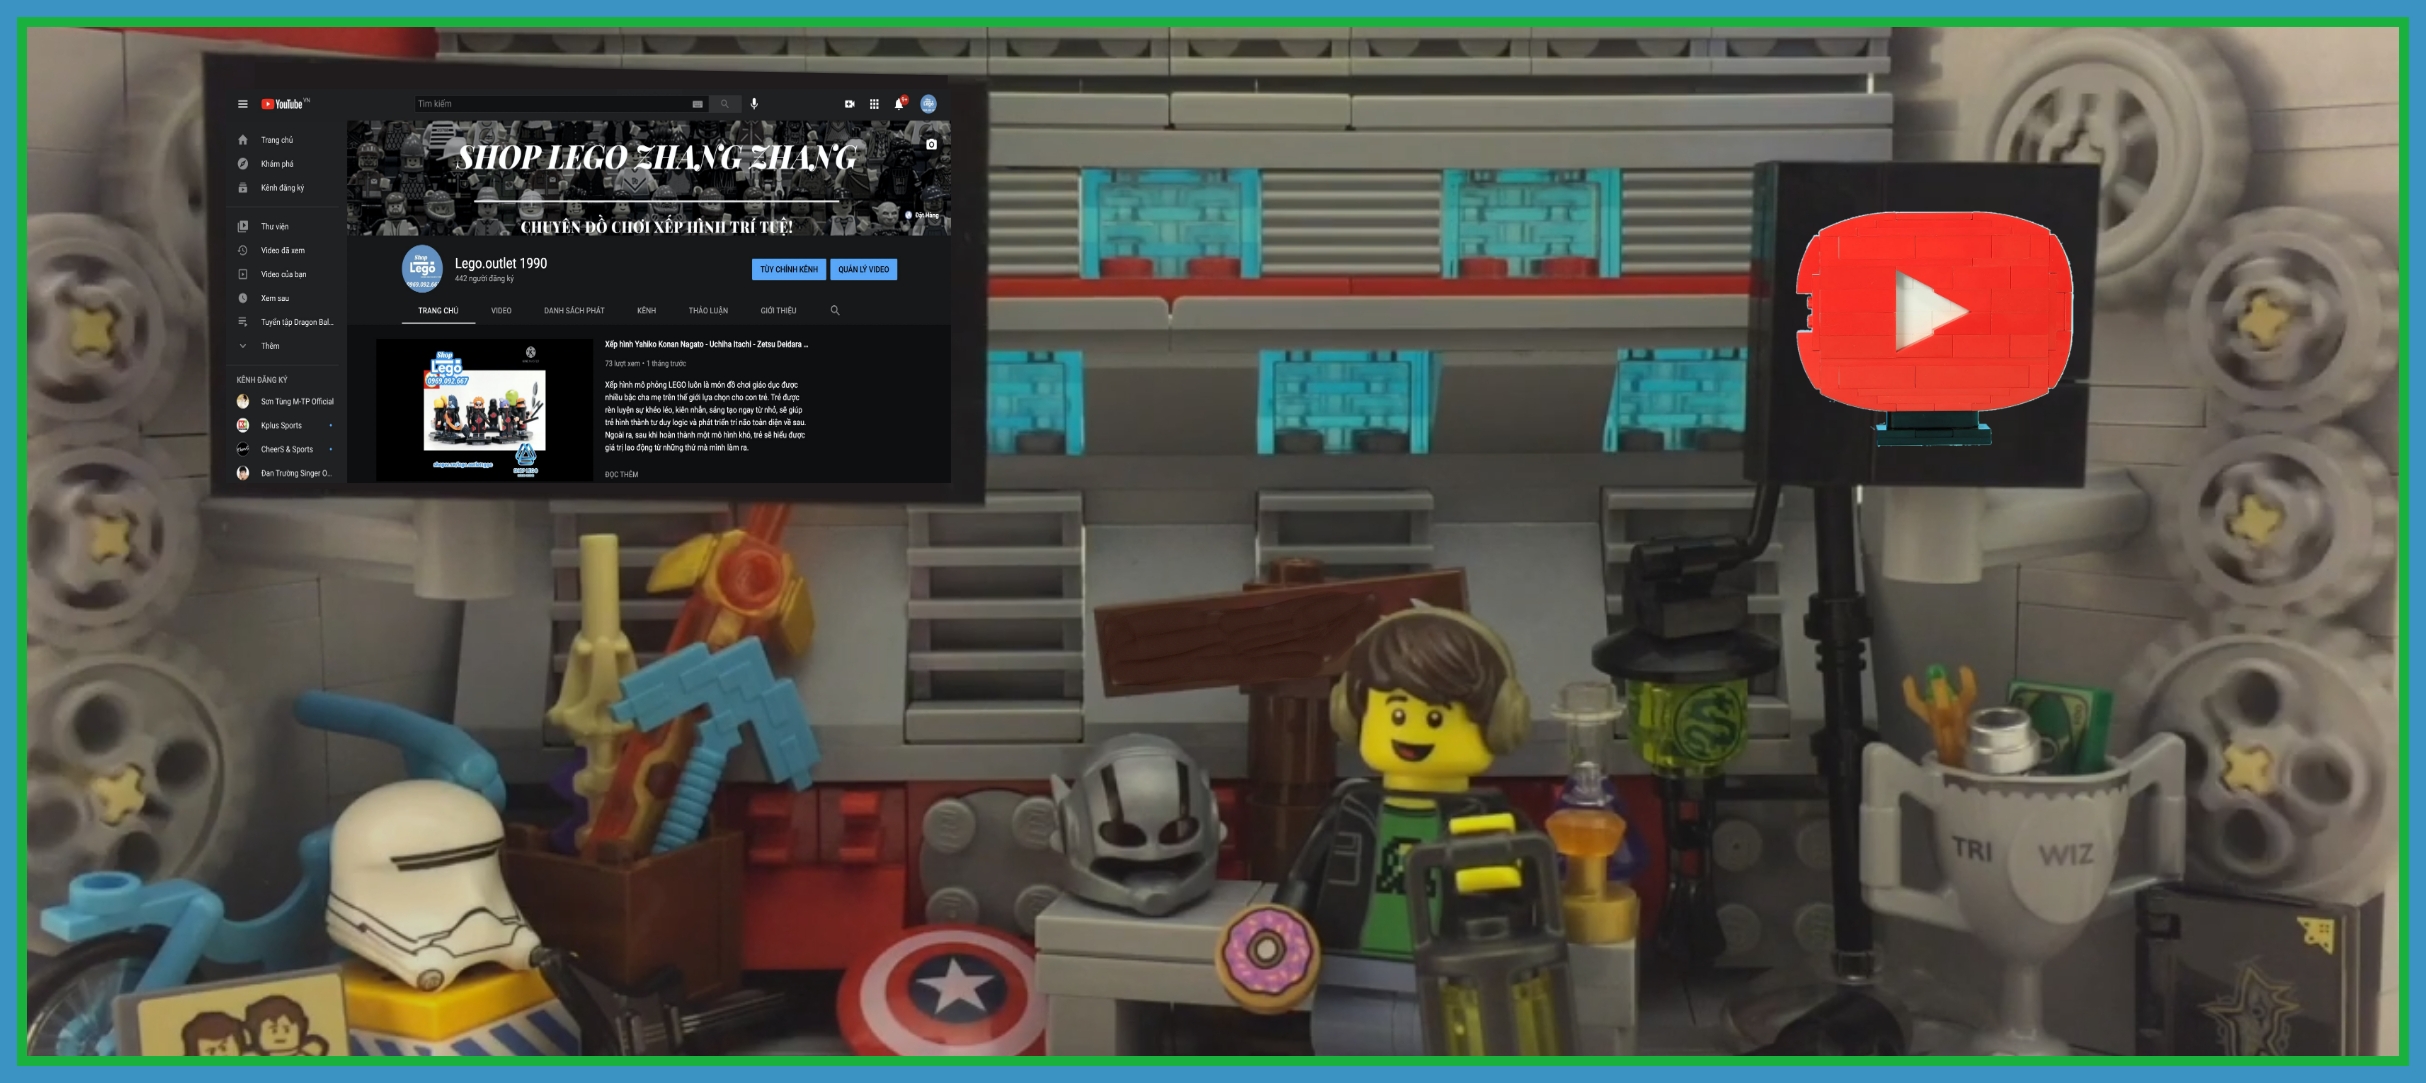2426x1083 pixels.
Task: Switch to the VIDEO channel tab
Action: [x=501, y=311]
